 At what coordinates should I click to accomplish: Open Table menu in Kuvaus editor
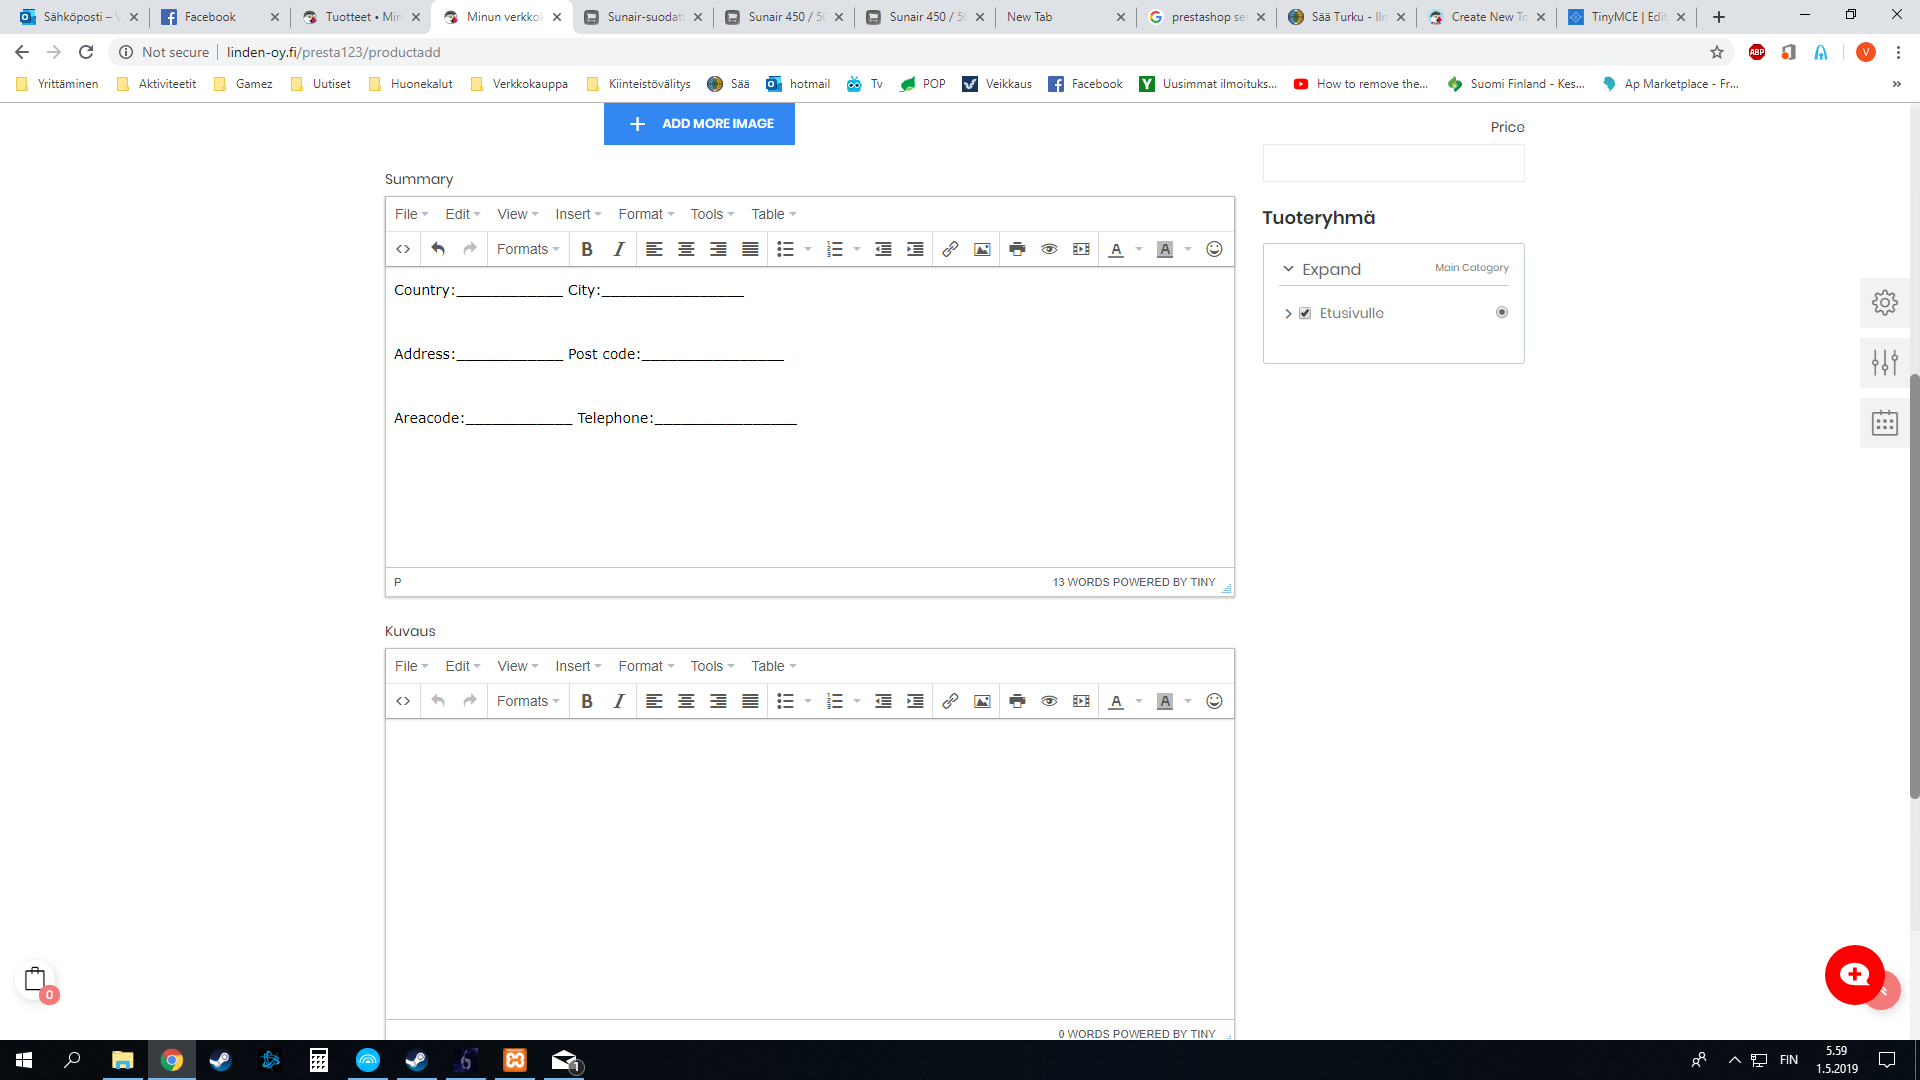773,666
